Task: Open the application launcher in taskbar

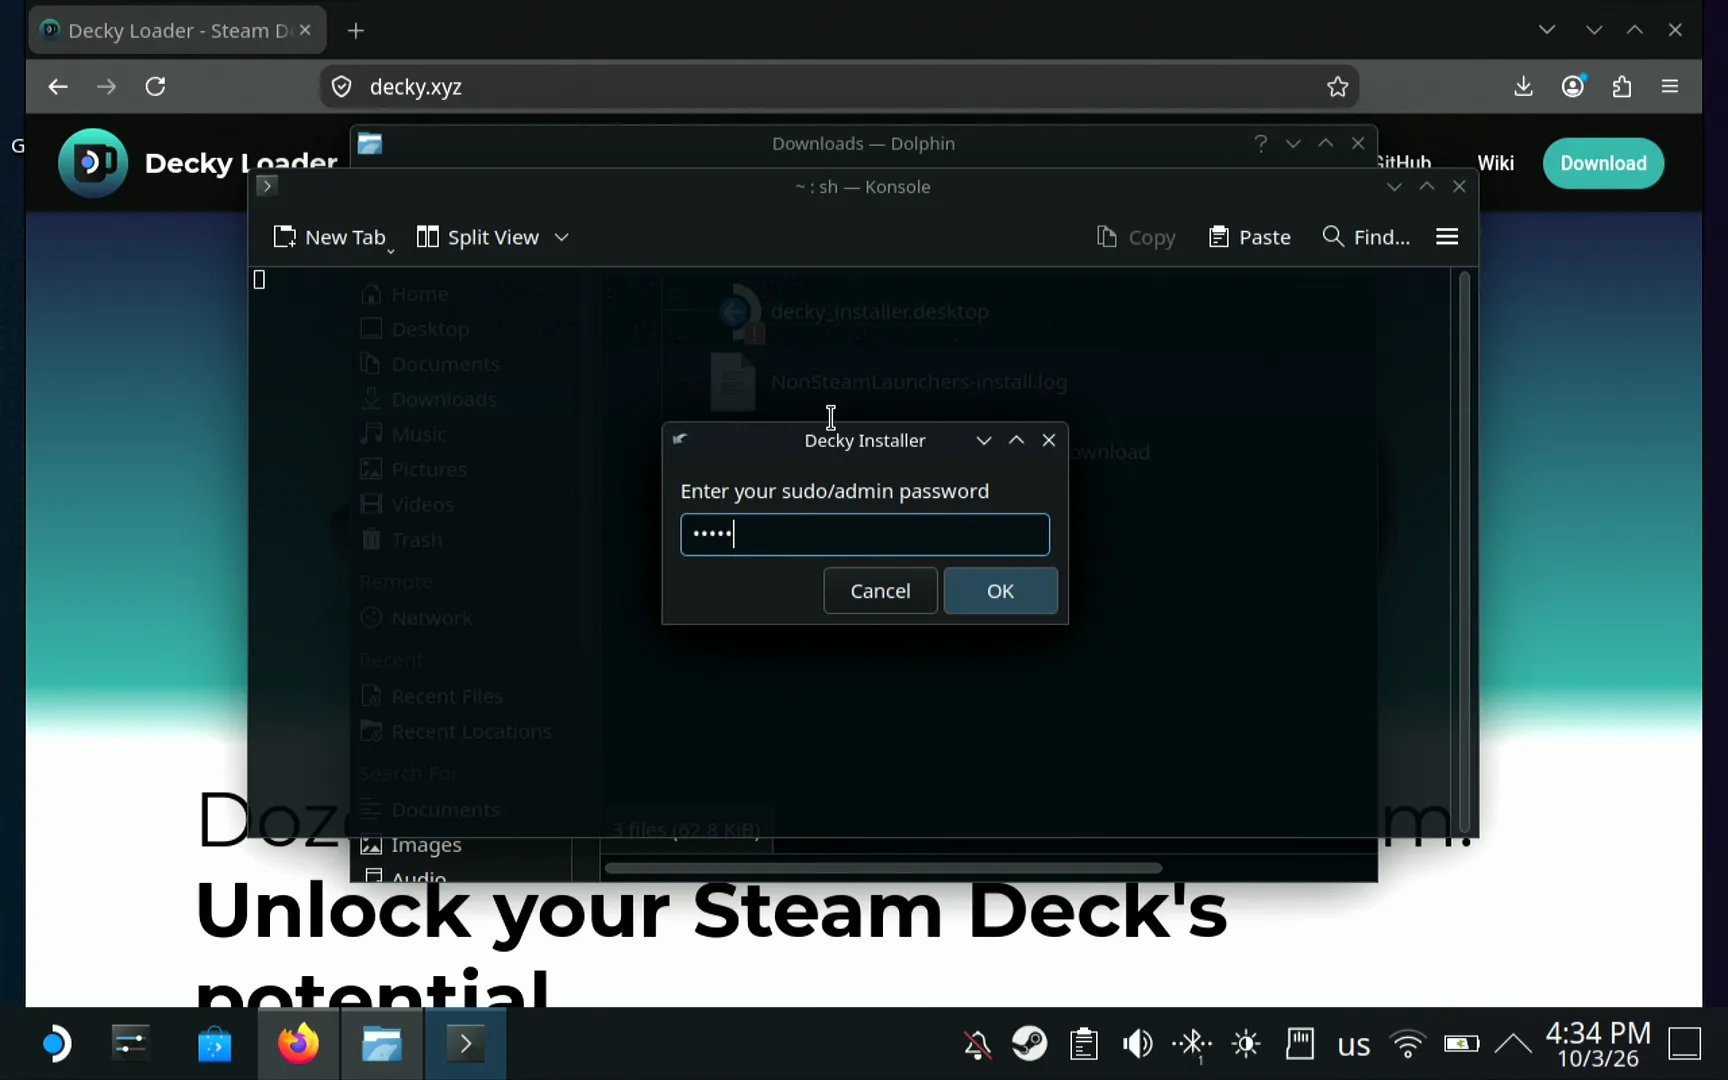Action: (x=57, y=1044)
